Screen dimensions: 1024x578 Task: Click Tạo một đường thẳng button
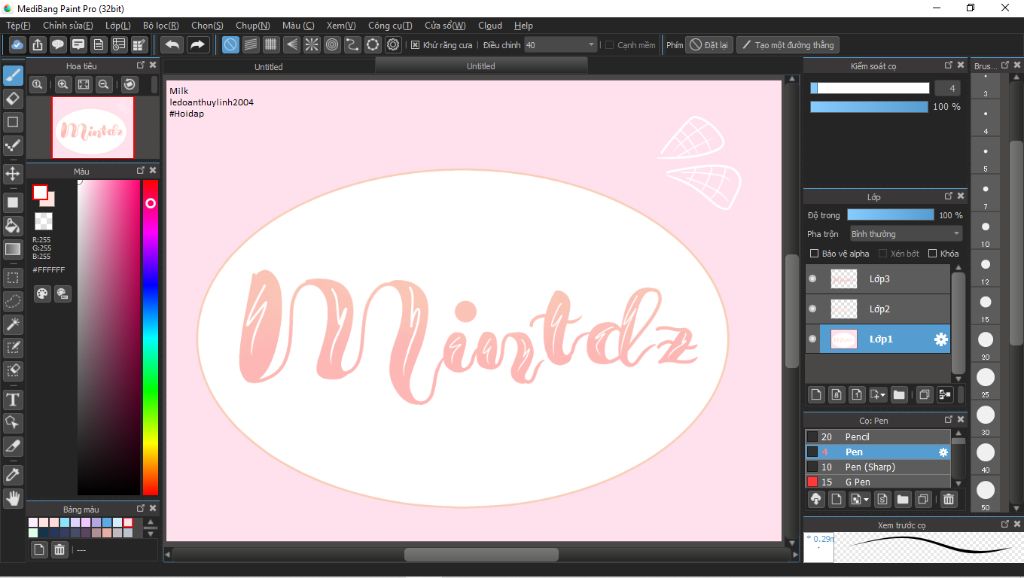788,45
